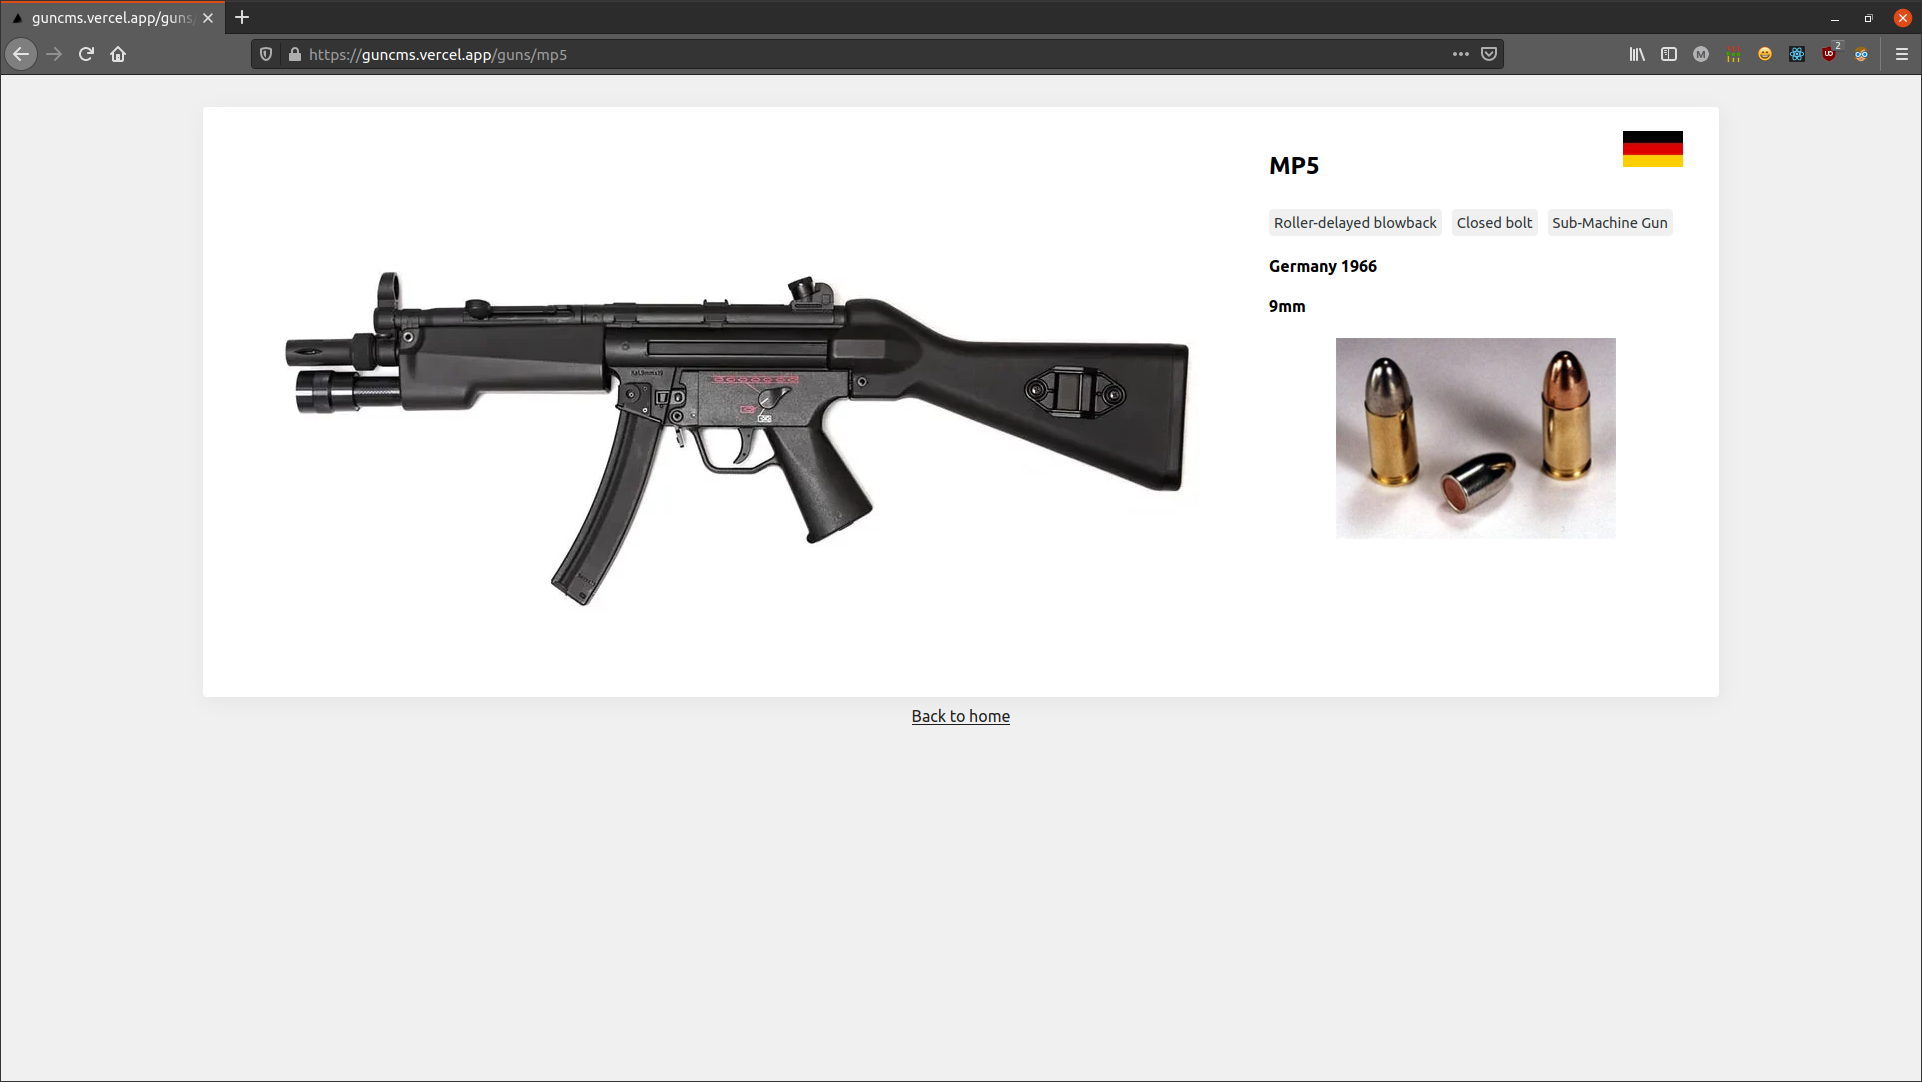Open uBlock Origin shield icon
Image resolution: width=1922 pixels, height=1082 pixels.
1829,54
